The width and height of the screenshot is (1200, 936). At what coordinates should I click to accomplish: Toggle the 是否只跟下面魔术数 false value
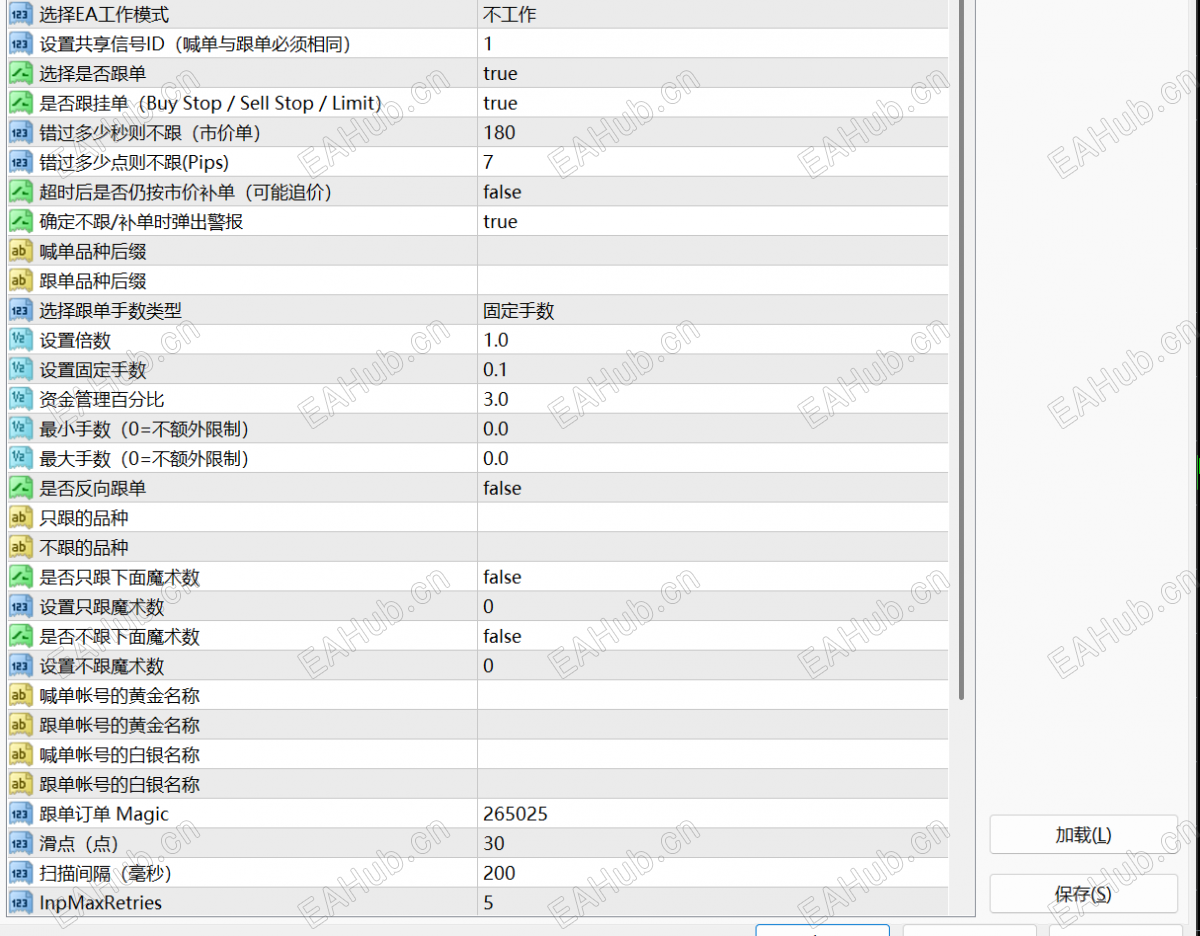pos(712,577)
